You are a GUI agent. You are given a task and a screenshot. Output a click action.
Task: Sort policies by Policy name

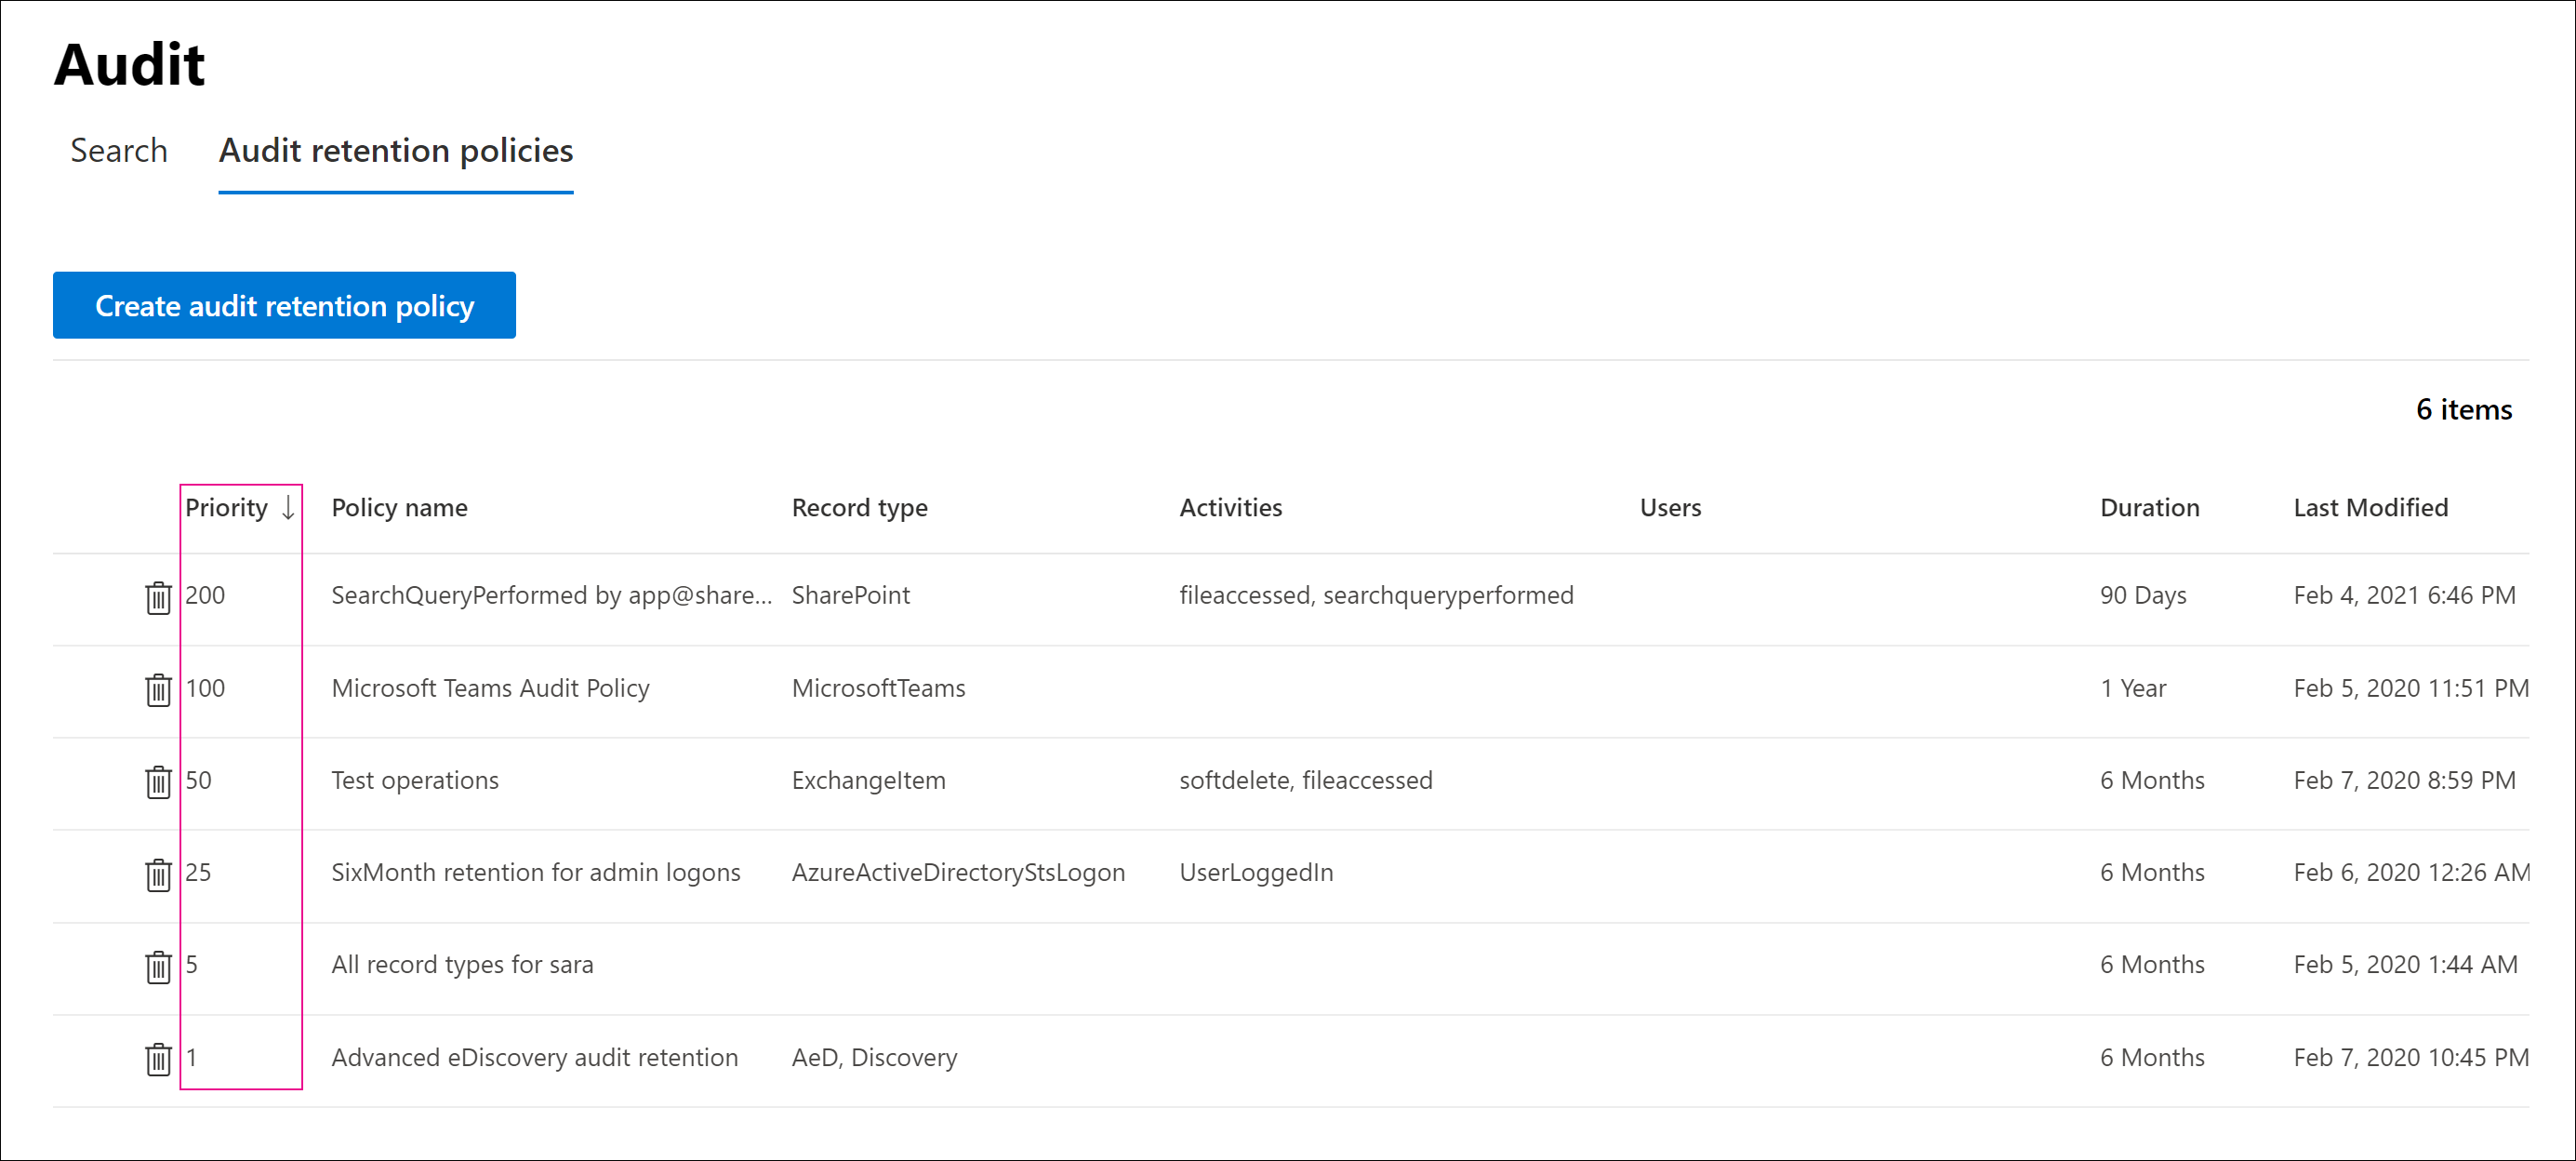(399, 508)
